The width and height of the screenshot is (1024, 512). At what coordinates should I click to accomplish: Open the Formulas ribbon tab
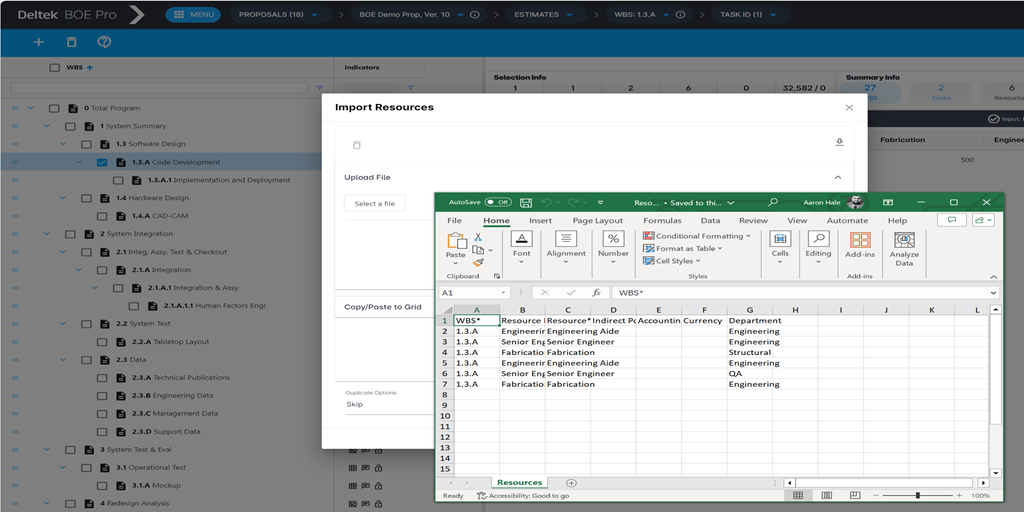point(662,220)
